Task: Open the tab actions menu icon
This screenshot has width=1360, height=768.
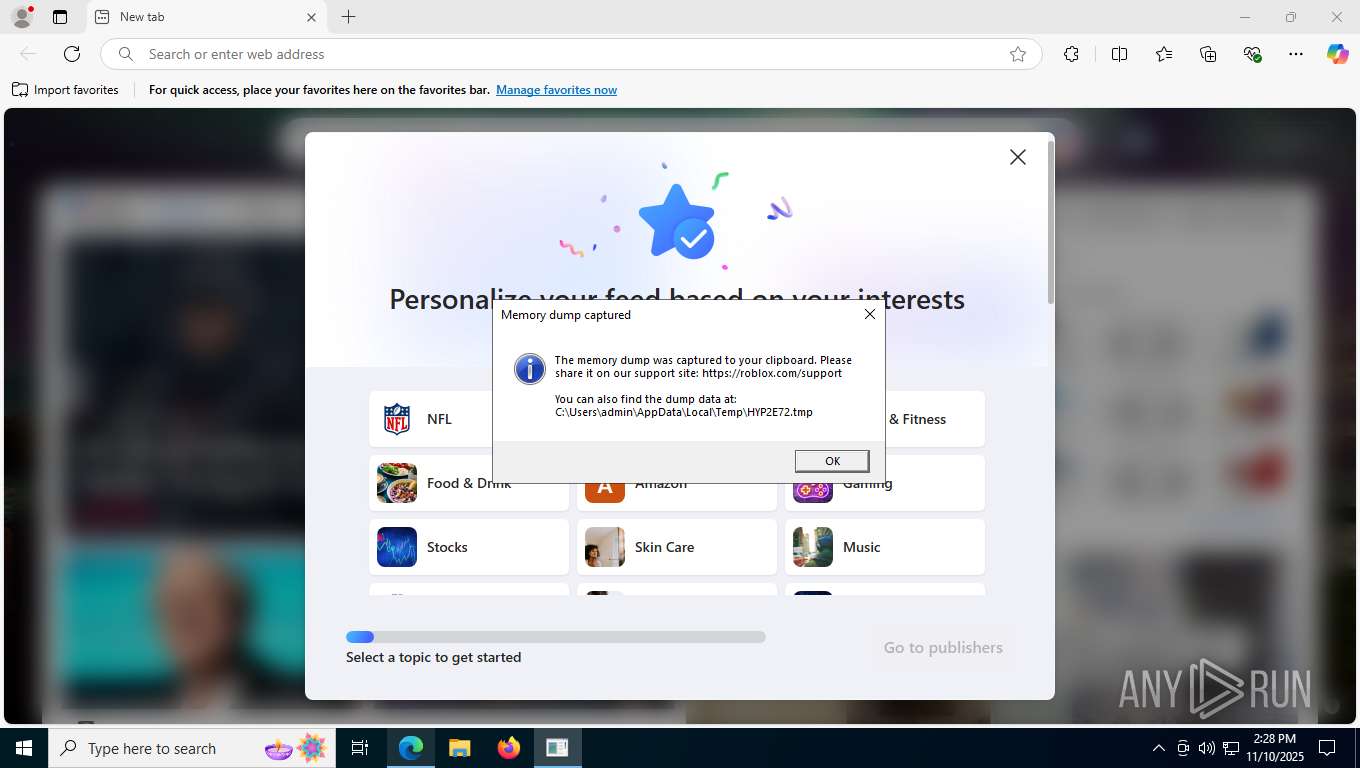Action: 60,17
